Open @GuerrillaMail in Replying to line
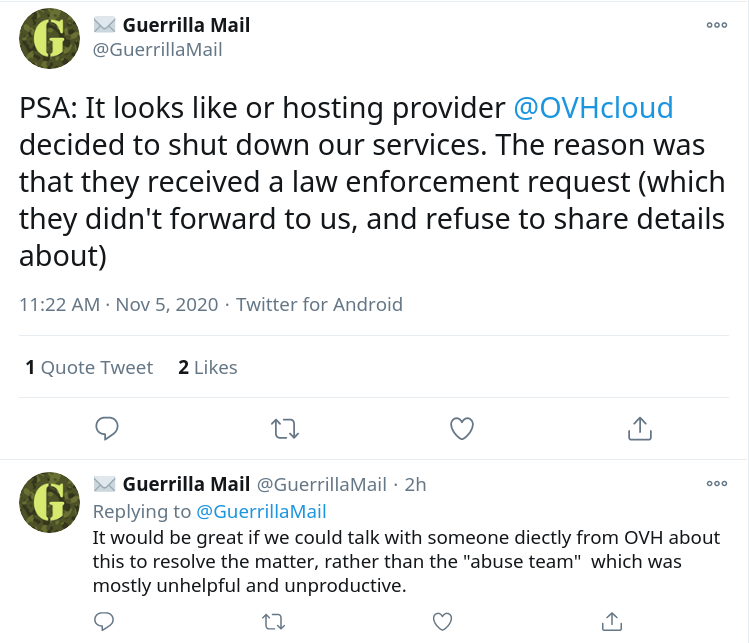749x643 pixels. [x=261, y=512]
